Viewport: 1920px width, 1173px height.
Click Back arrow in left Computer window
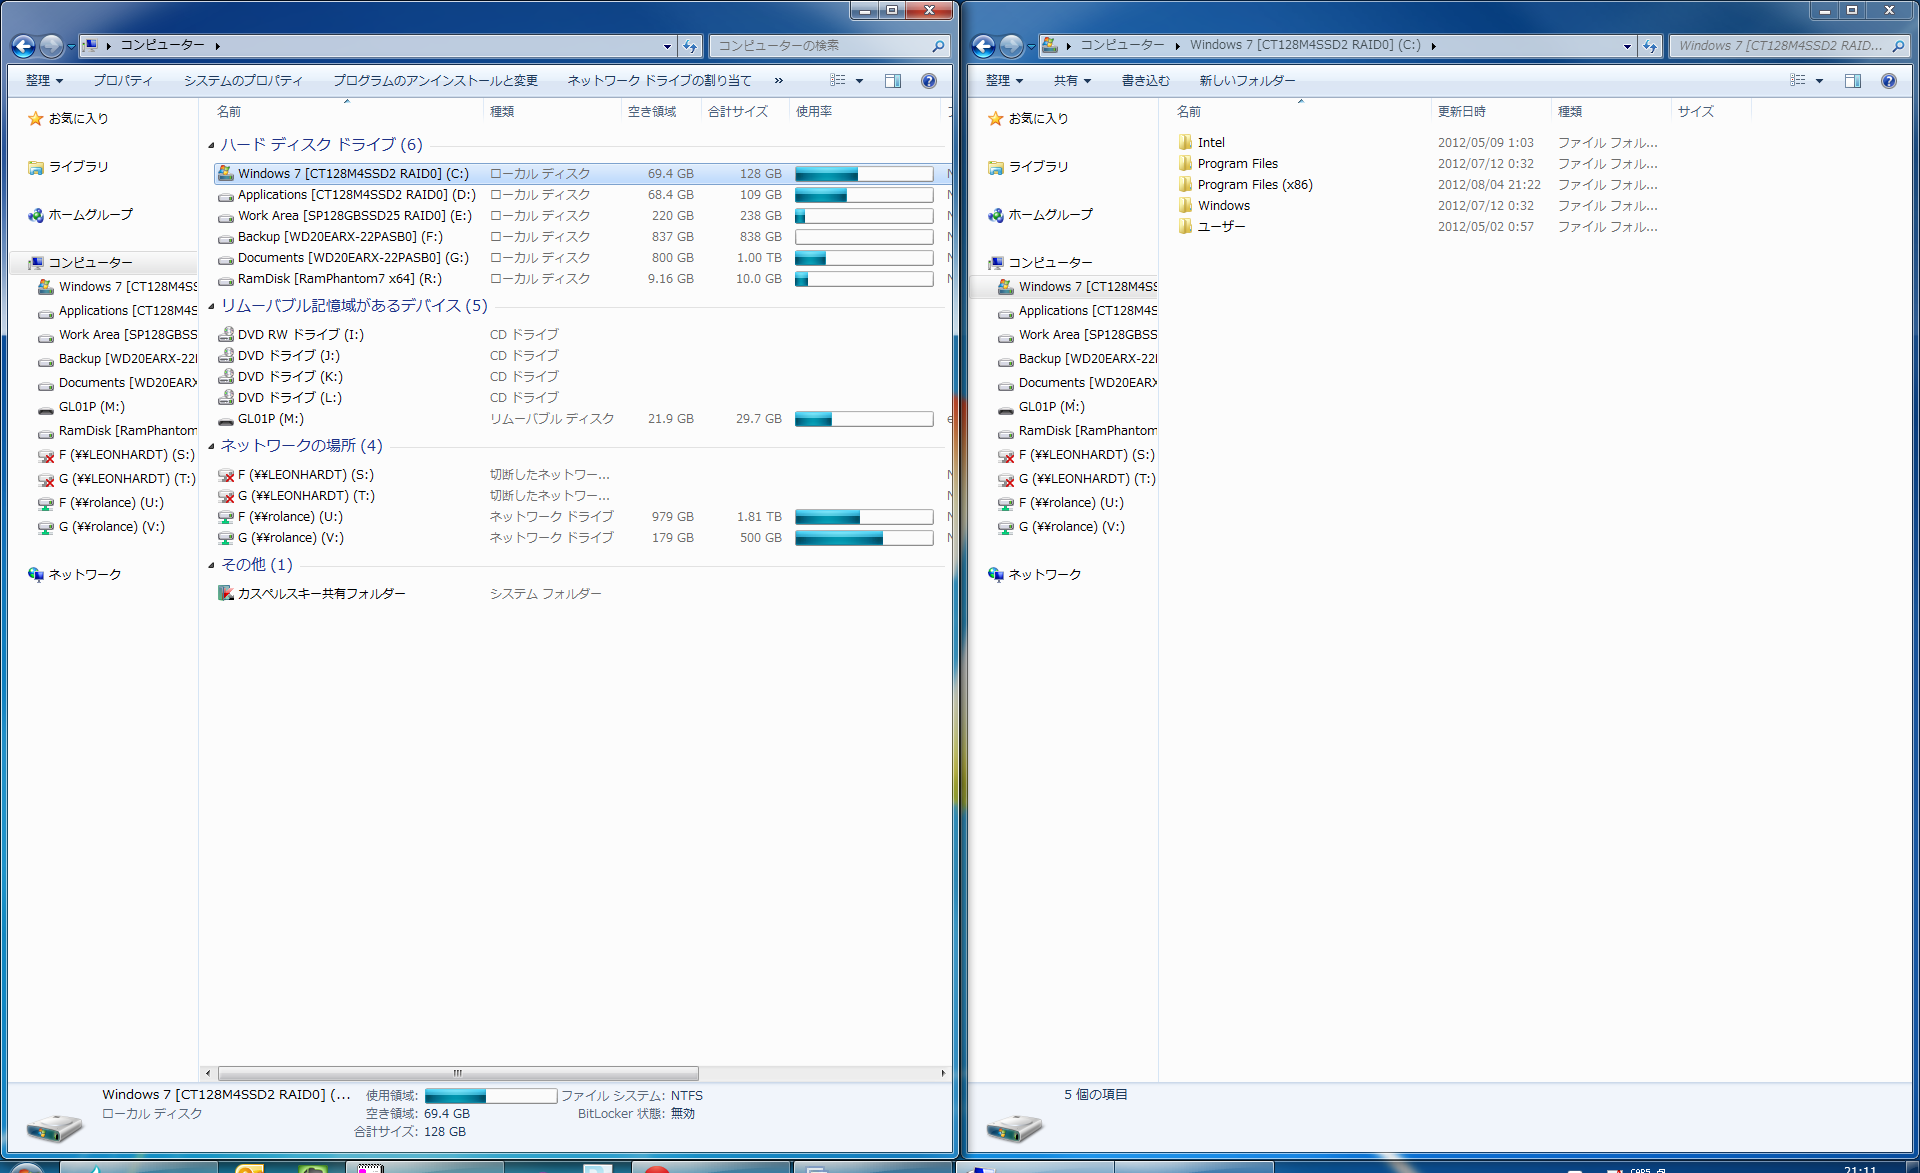(x=24, y=46)
